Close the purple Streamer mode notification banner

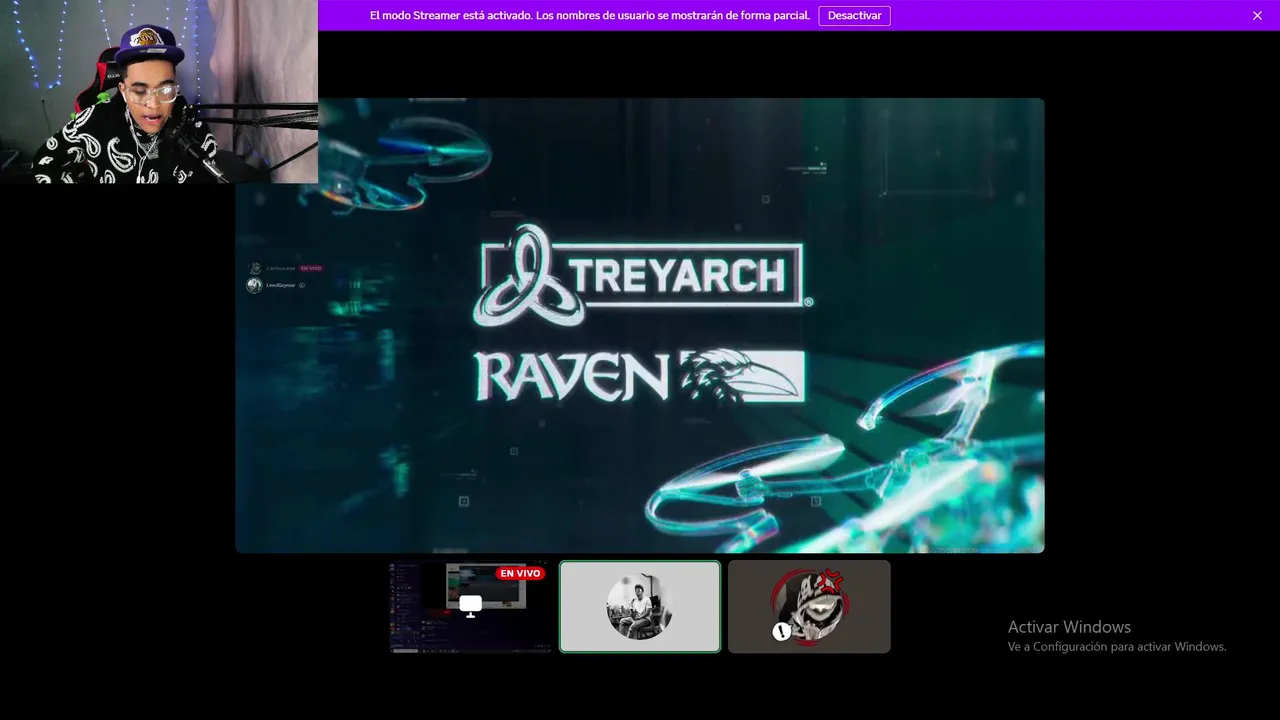[1257, 16]
